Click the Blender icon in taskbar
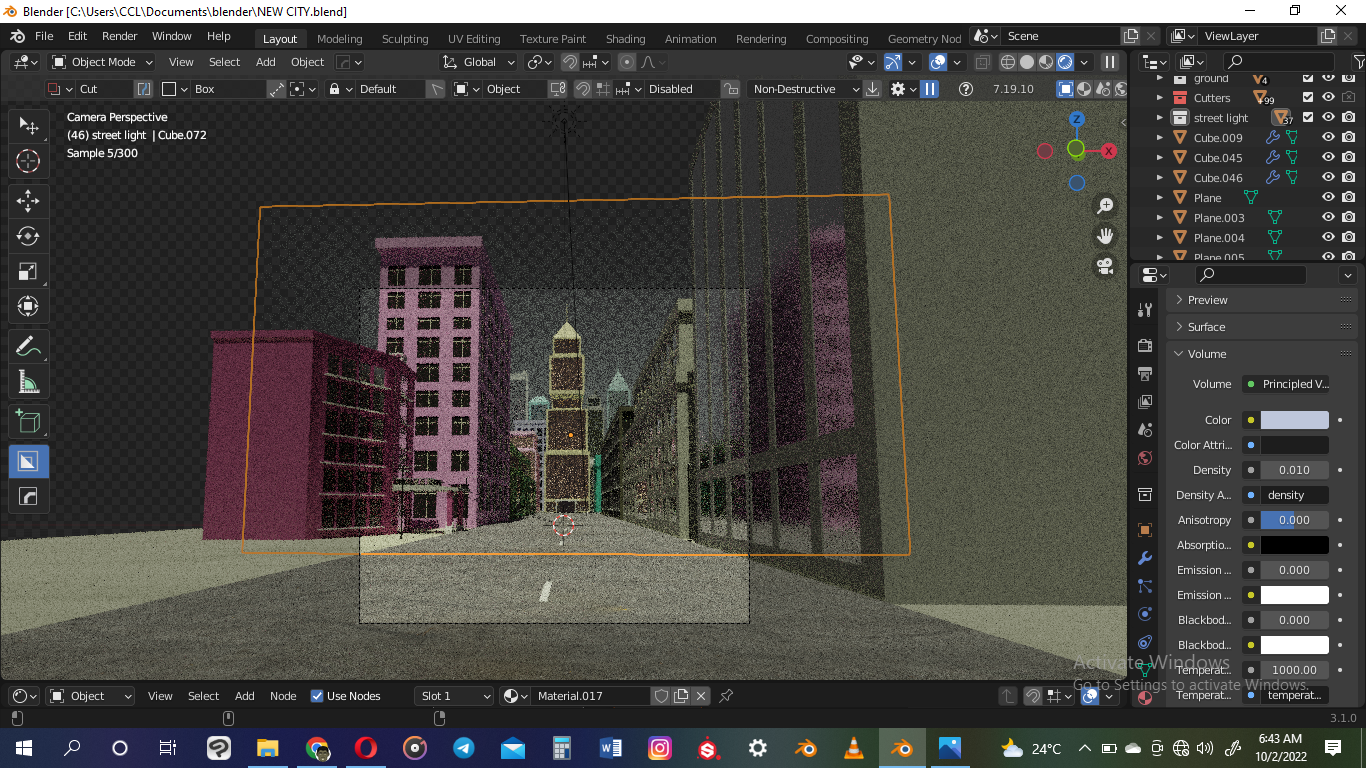 click(903, 748)
